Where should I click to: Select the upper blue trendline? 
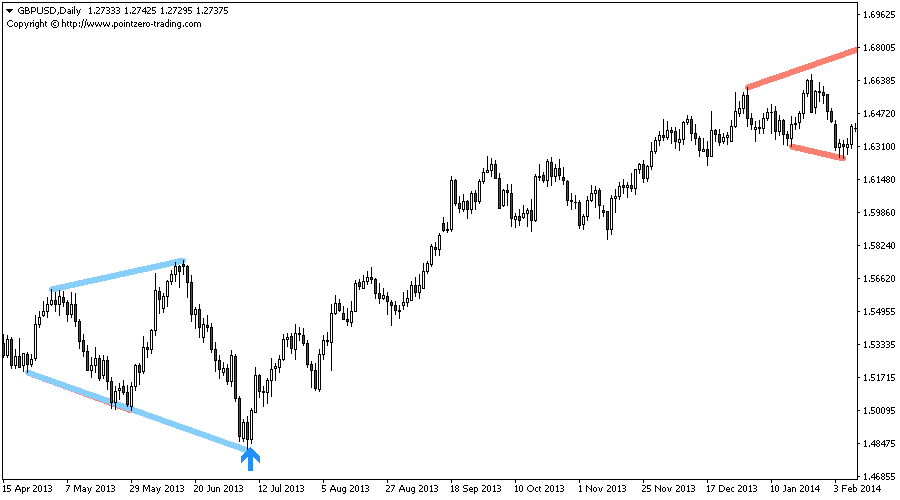click(x=117, y=275)
